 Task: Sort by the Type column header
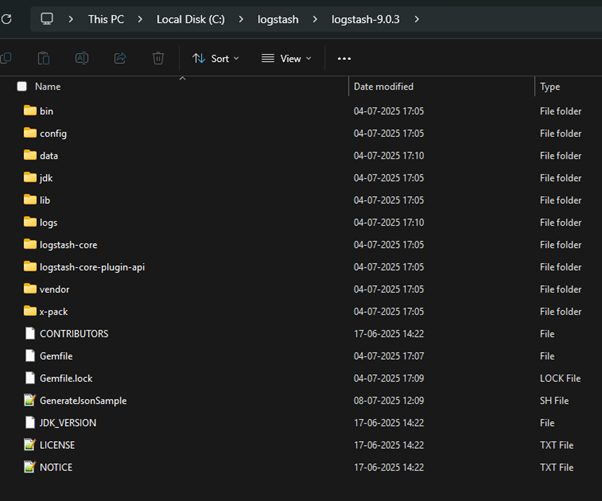pos(550,87)
